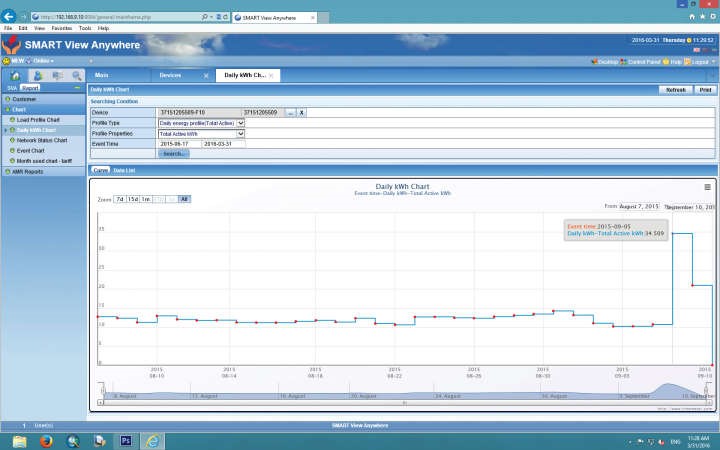Click the Event Time start date field
Viewport: 720px width, 450px height.
(x=180, y=144)
